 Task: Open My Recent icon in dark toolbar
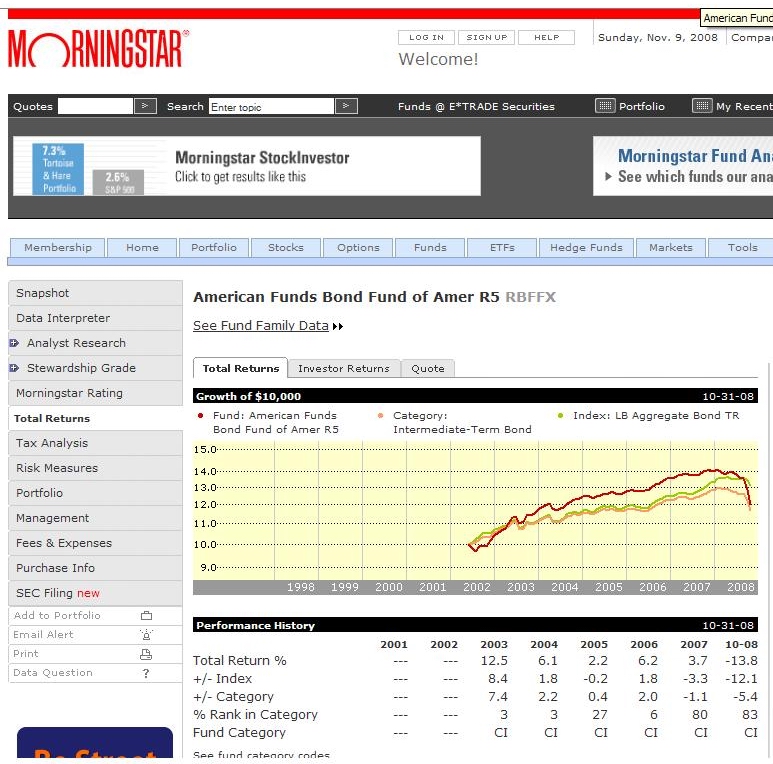tap(702, 106)
